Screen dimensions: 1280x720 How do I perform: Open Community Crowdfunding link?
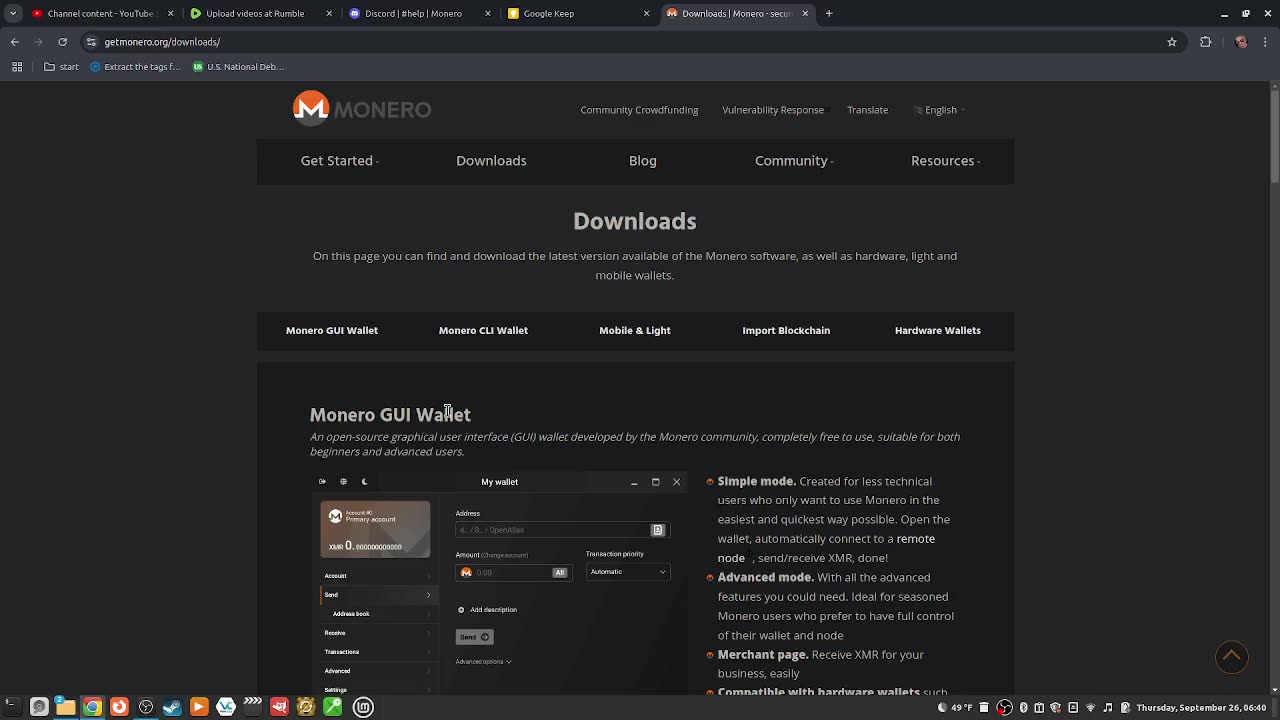point(639,110)
